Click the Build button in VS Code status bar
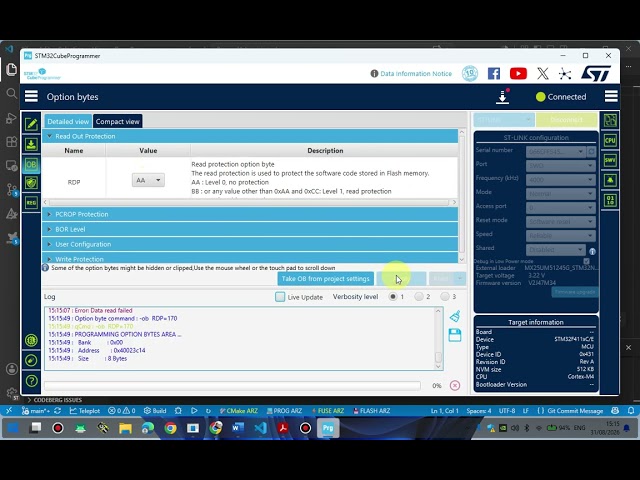Viewport: 640px width, 480px height. [155, 411]
